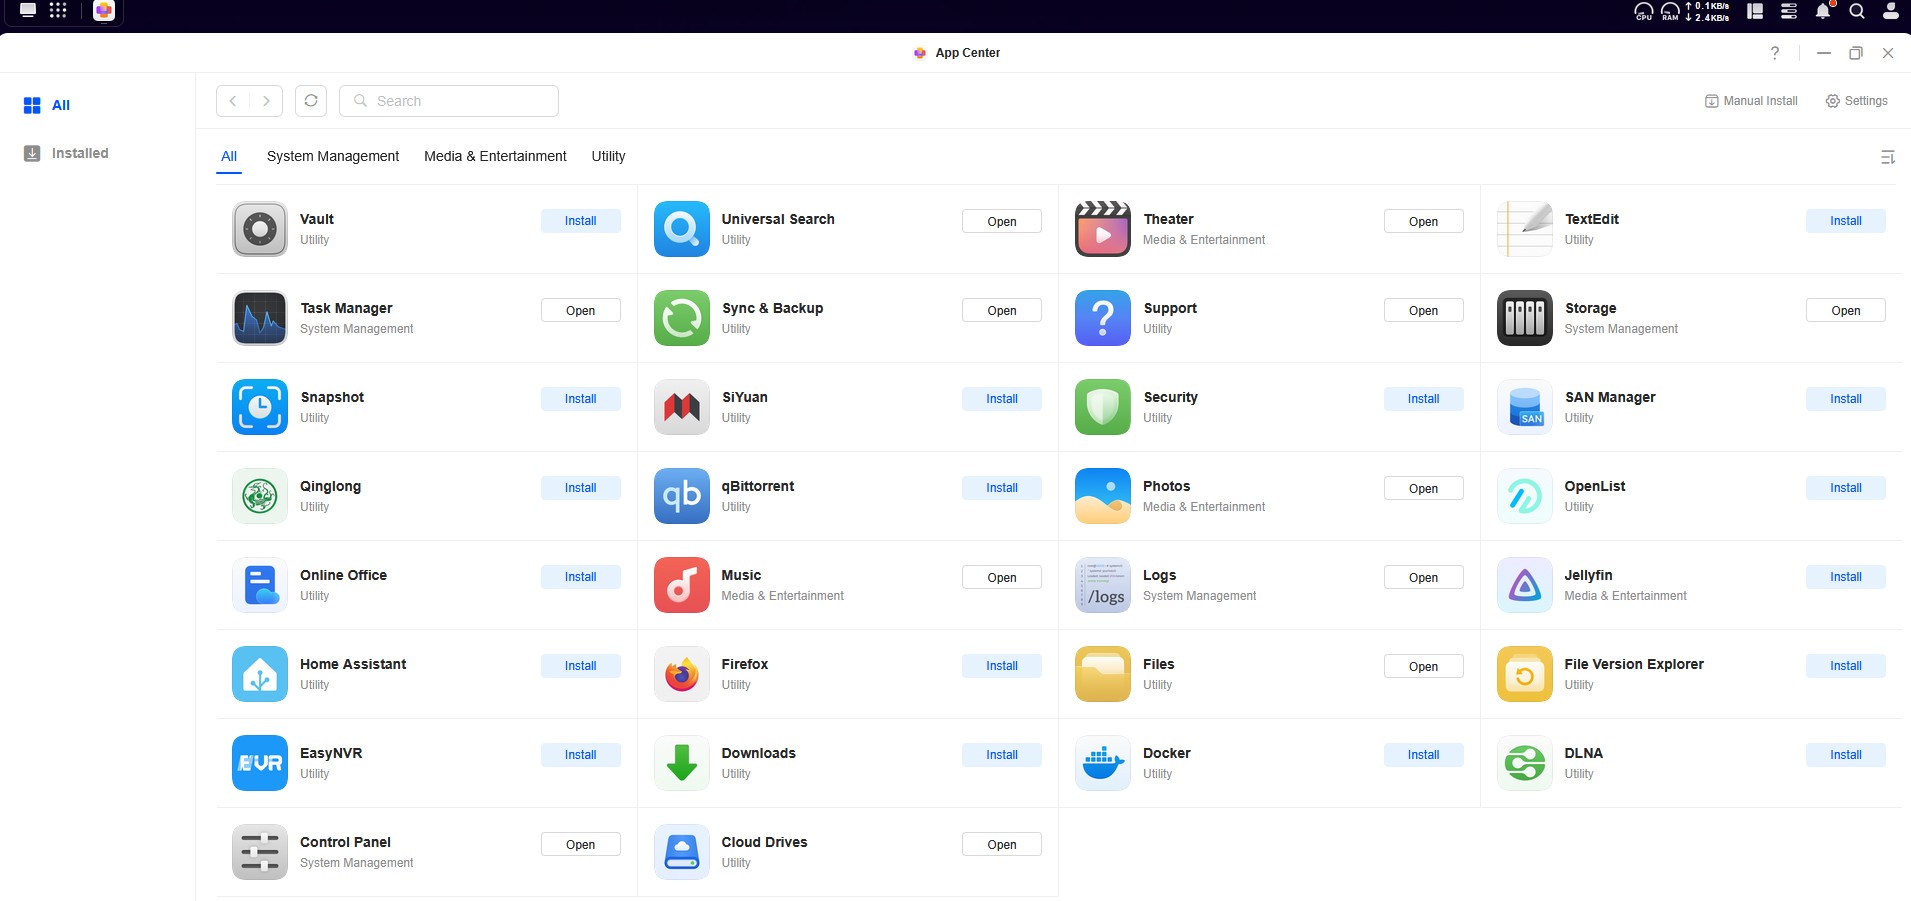The width and height of the screenshot is (1911, 901).
Task: Click the Jellyfin app icon
Action: [x=1524, y=585]
